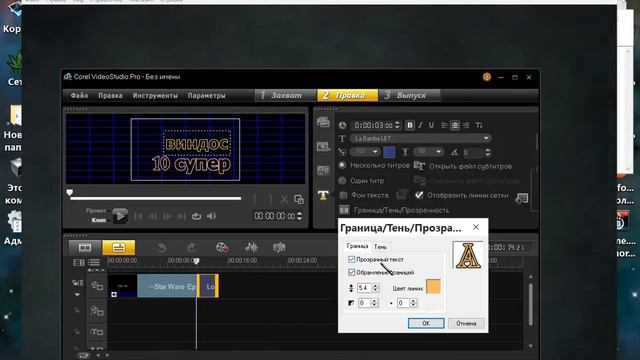Open auto music tool

[x=279, y=247]
